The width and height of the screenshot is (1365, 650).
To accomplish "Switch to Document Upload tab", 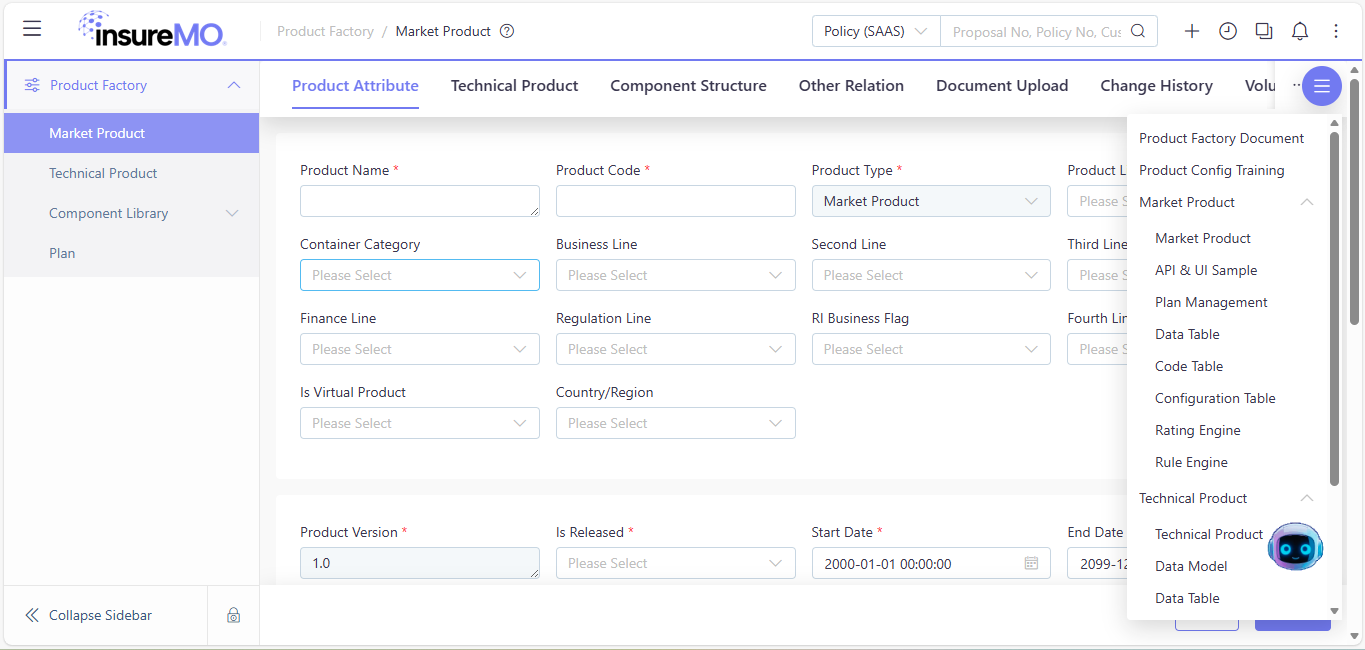I will [1002, 86].
